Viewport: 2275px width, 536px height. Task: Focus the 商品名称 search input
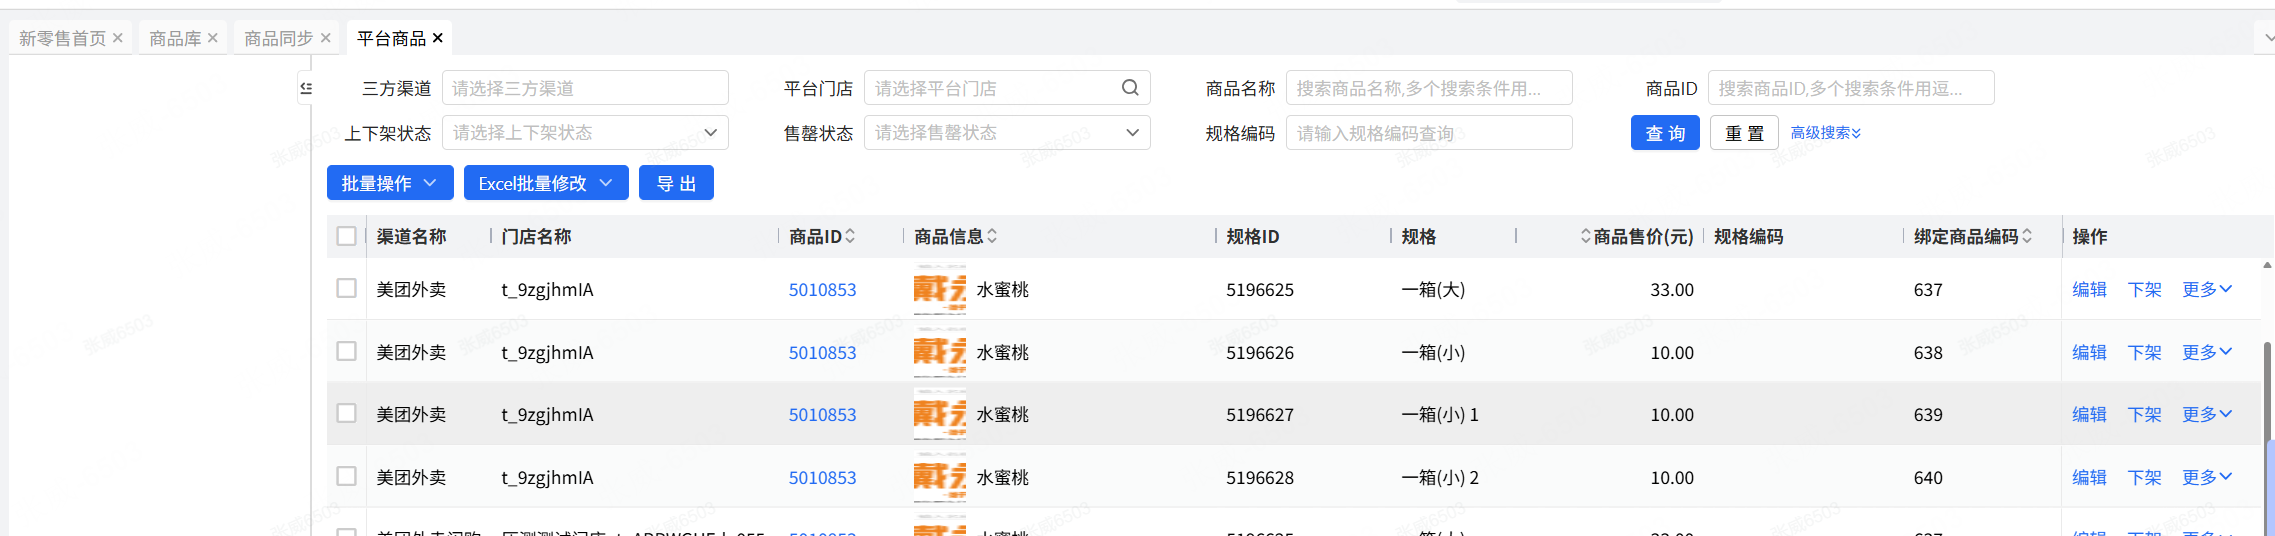(x=1429, y=88)
